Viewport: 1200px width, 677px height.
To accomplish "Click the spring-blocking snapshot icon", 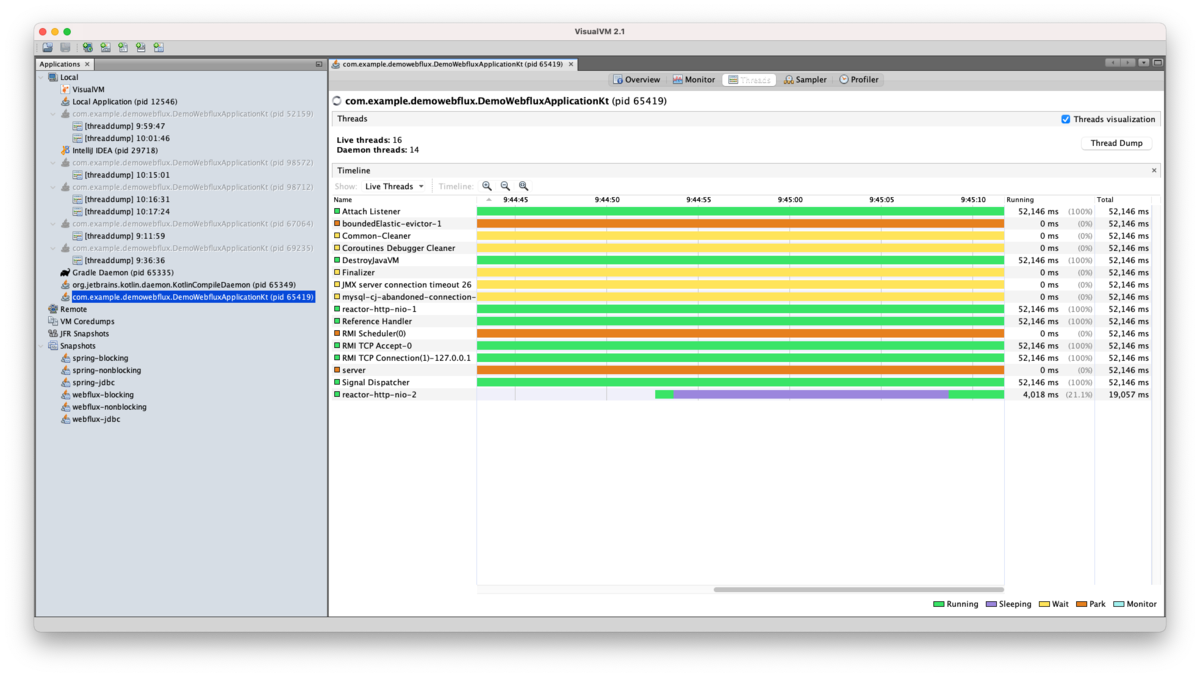I will (65, 358).
